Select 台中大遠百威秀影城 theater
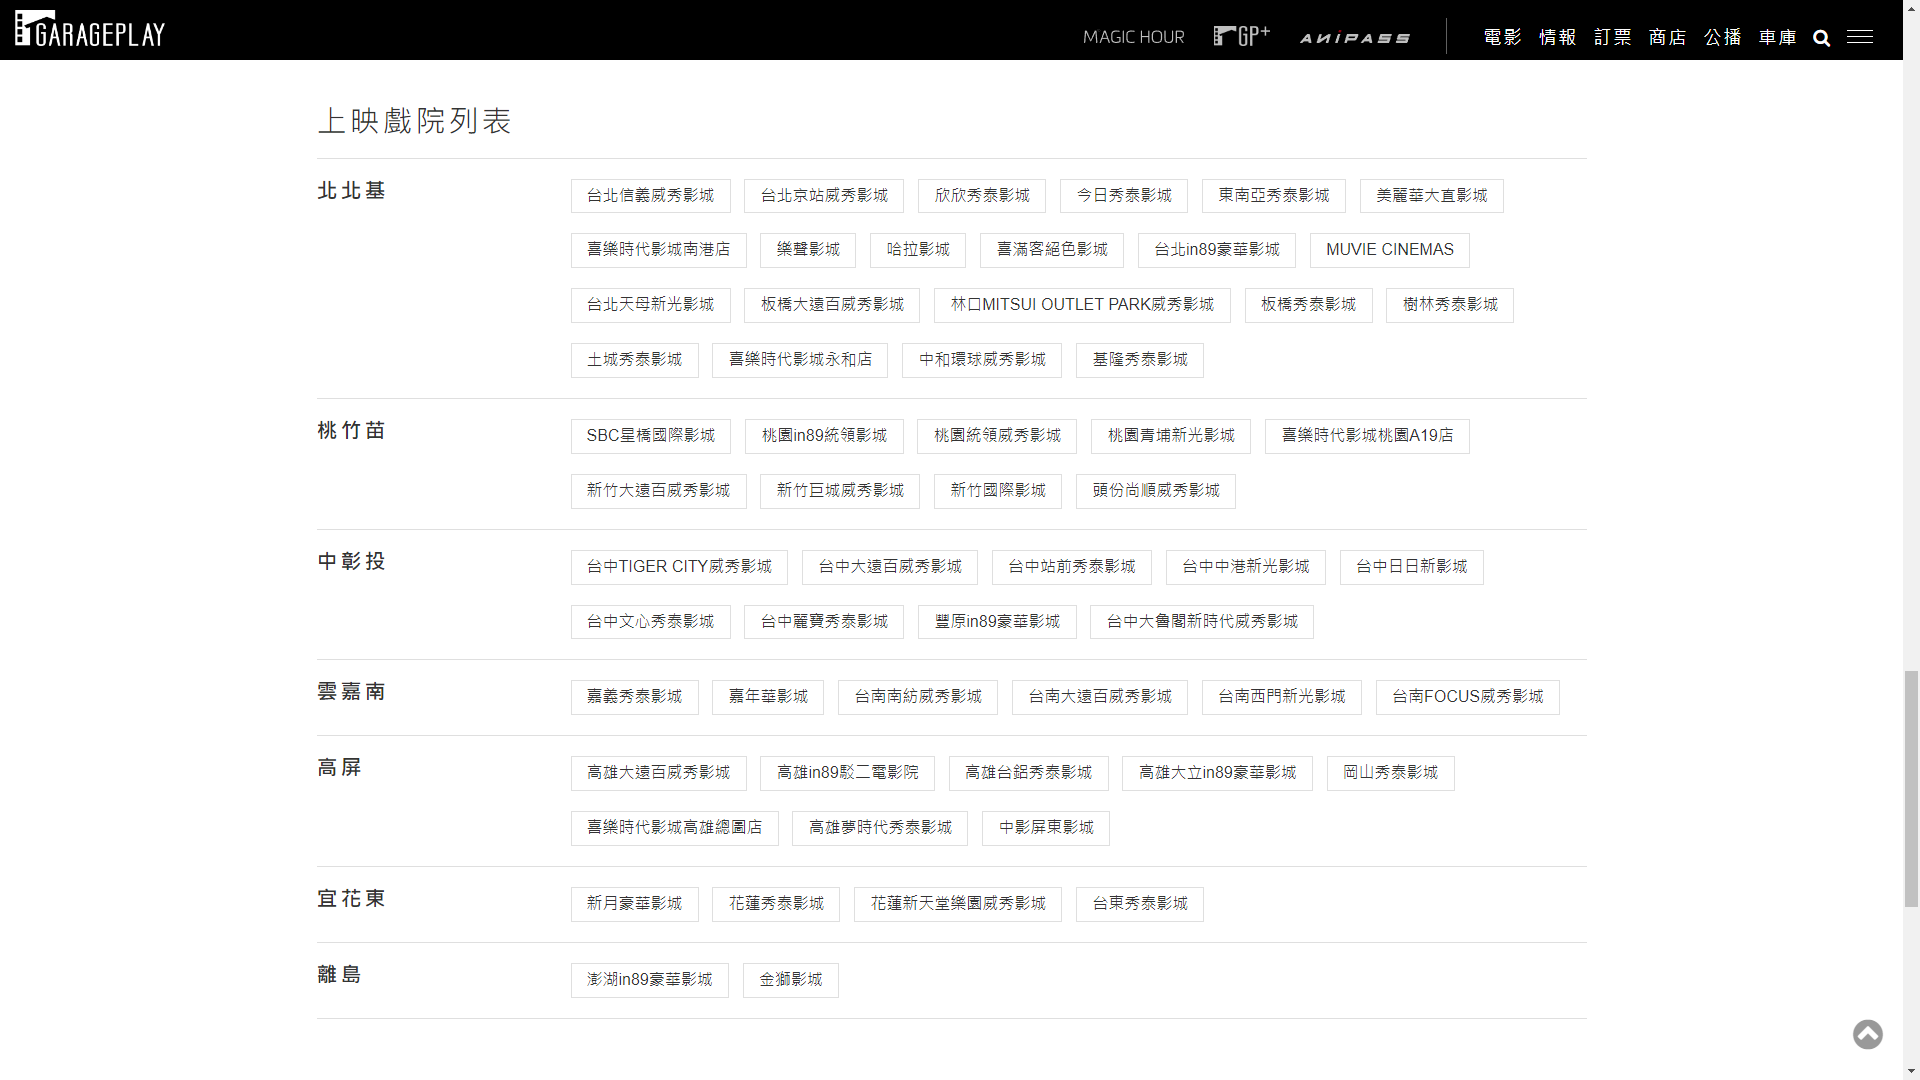 890,567
